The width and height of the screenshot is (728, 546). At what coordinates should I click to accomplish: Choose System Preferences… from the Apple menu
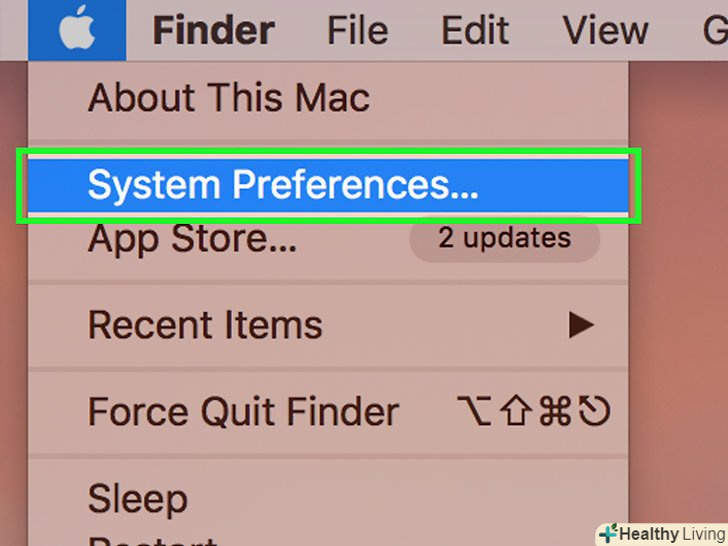(283, 185)
